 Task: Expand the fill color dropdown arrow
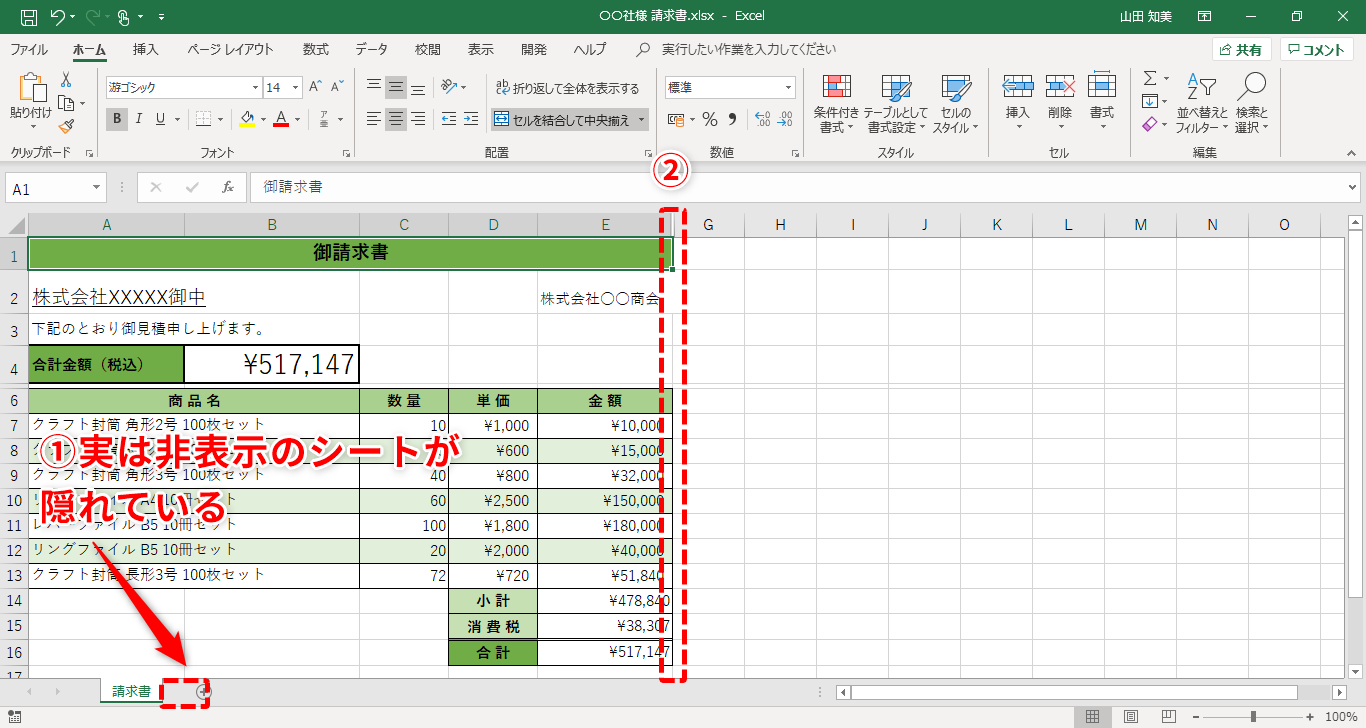(263, 119)
